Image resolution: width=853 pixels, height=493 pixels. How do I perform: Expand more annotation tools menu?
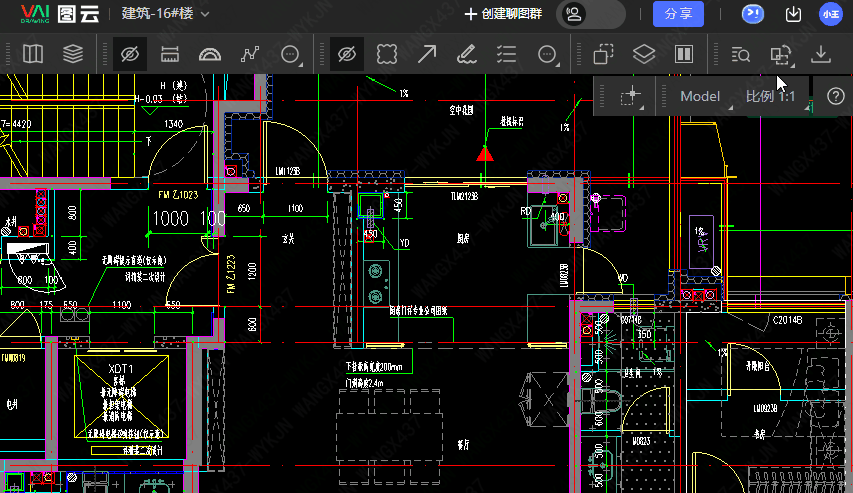coord(548,54)
